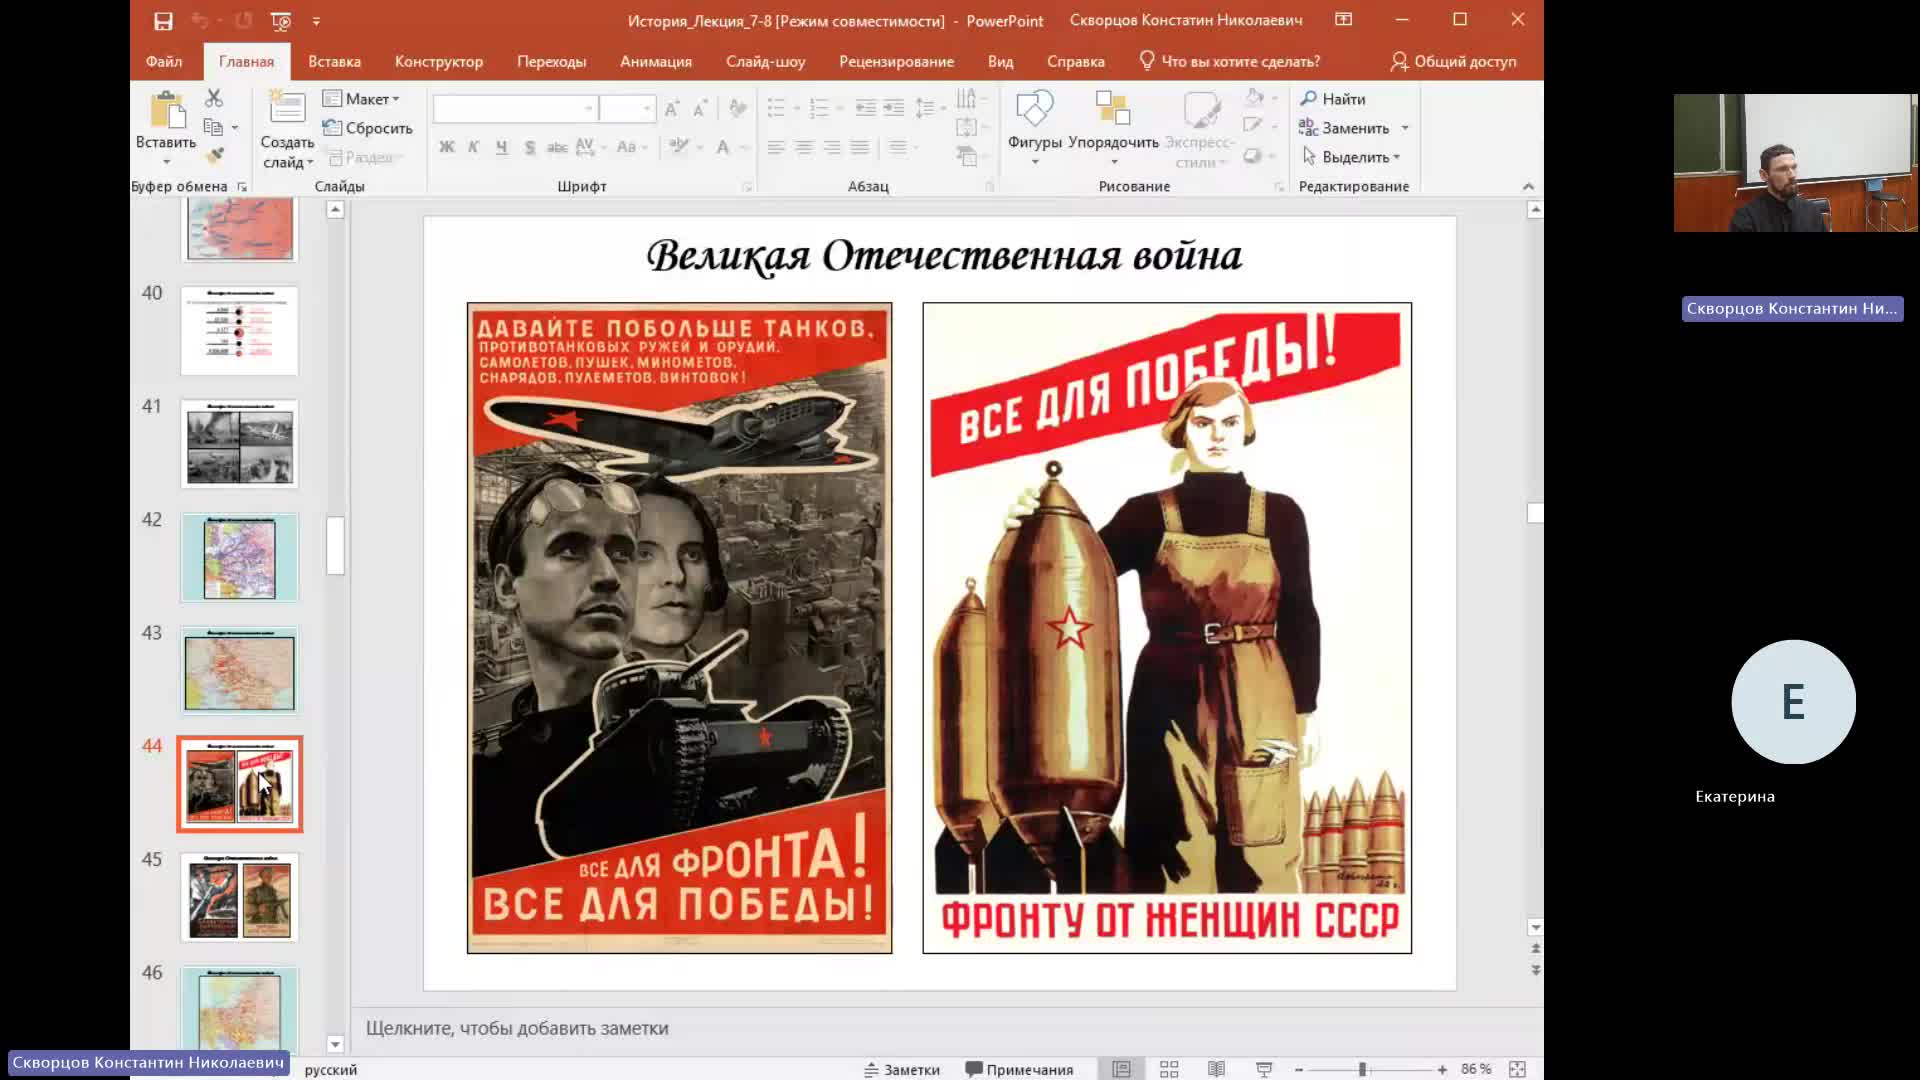Switch to slide sorter view icon

[x=1169, y=1069]
